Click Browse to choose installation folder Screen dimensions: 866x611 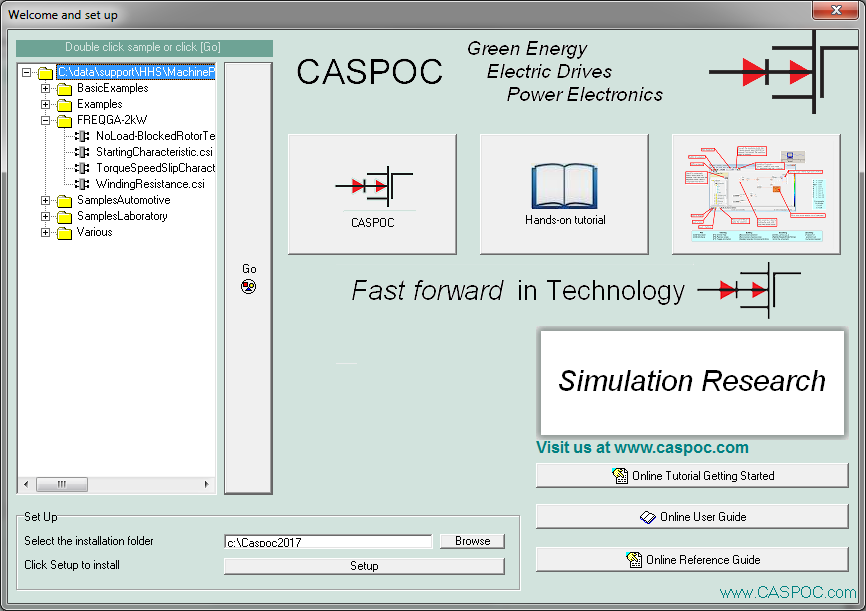(x=472, y=541)
